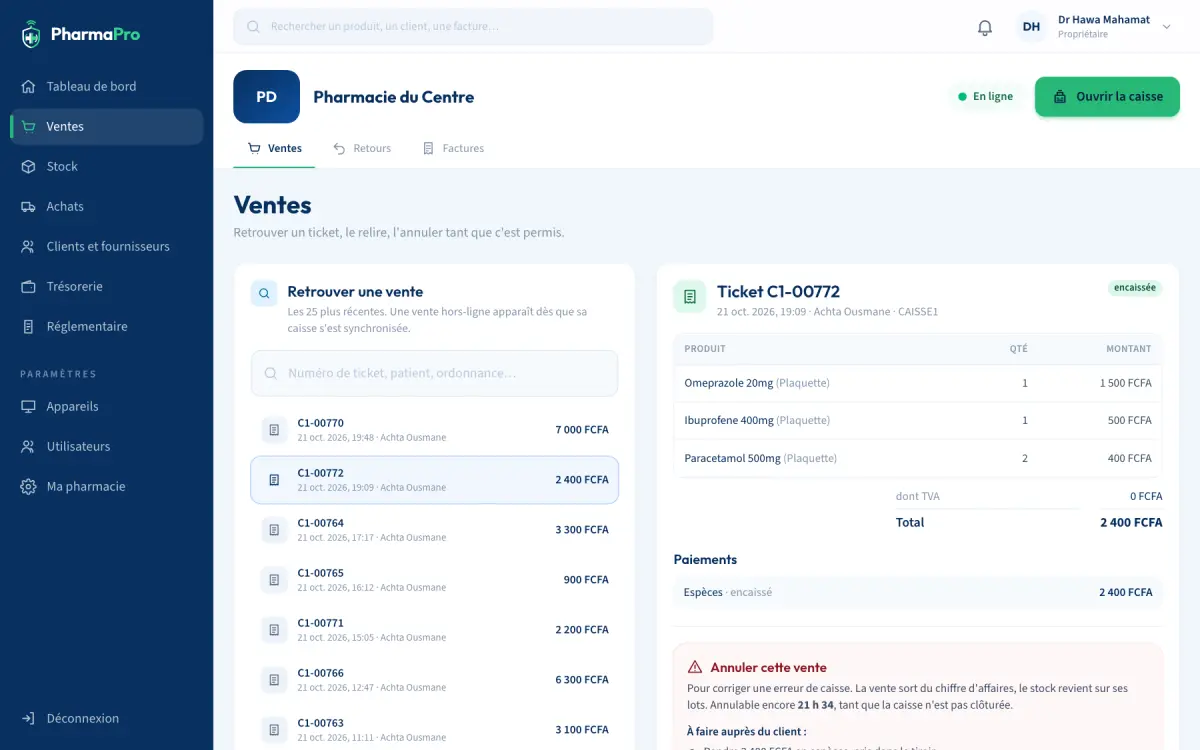Image resolution: width=1200 pixels, height=750 pixels.
Task: Click Ouvrir la caisse button
Action: point(1107,97)
